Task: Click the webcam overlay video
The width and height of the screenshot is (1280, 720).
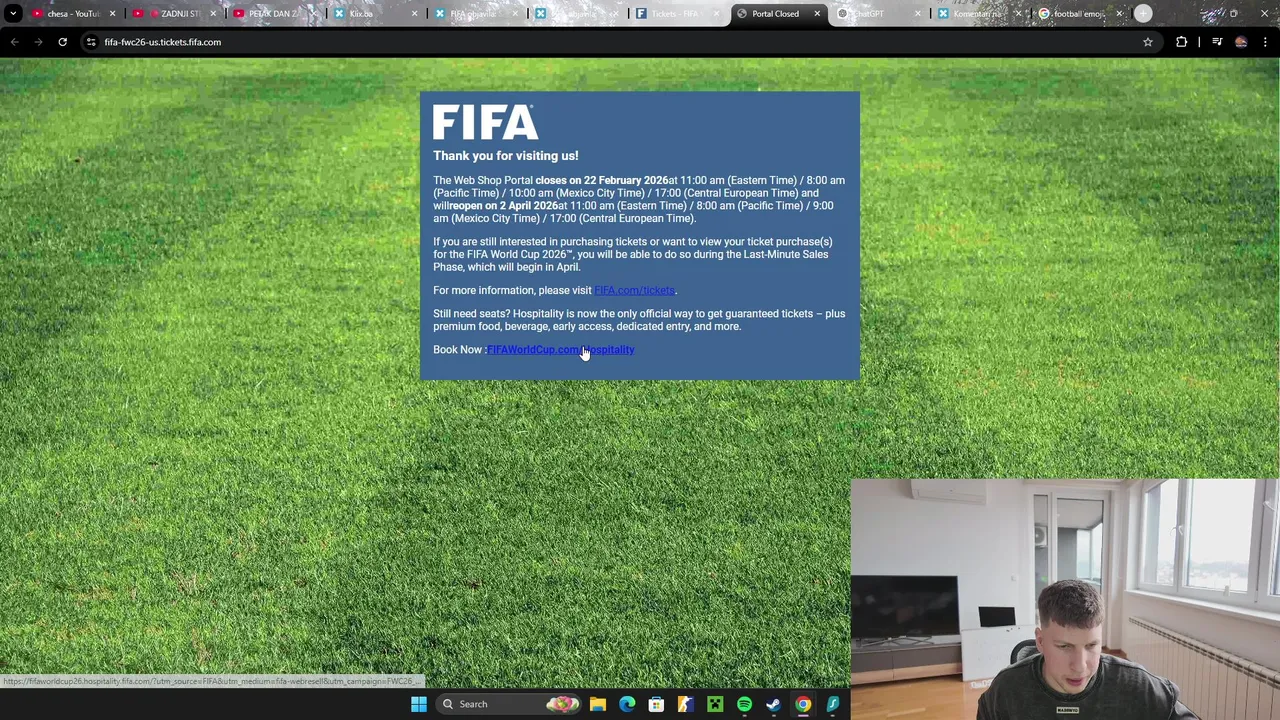Action: [1065, 599]
